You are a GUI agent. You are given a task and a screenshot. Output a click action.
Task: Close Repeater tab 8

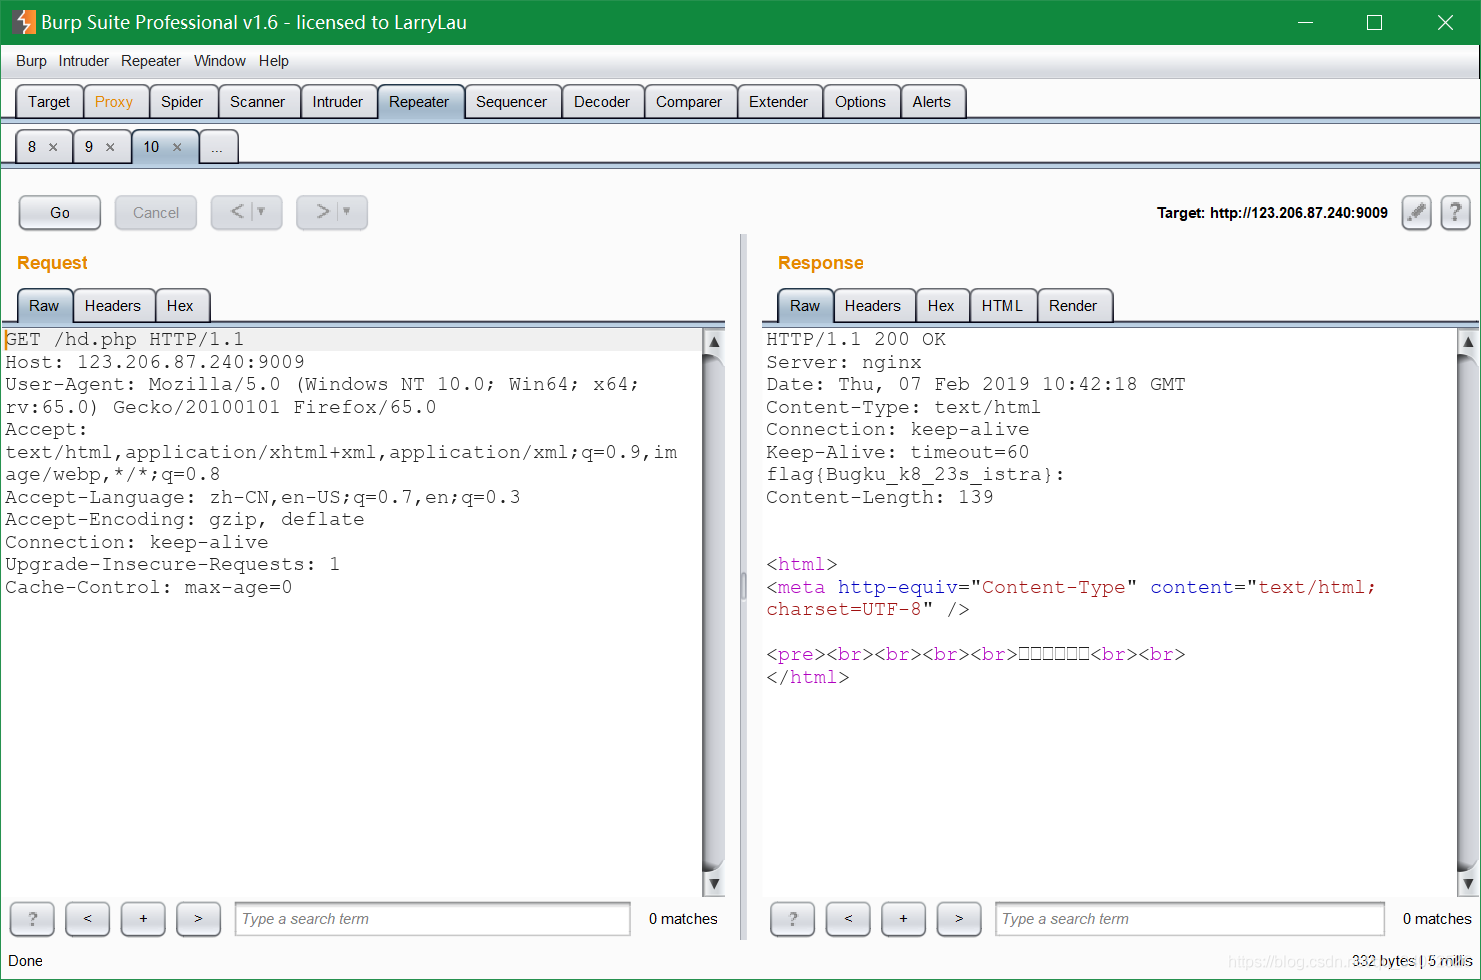(53, 147)
